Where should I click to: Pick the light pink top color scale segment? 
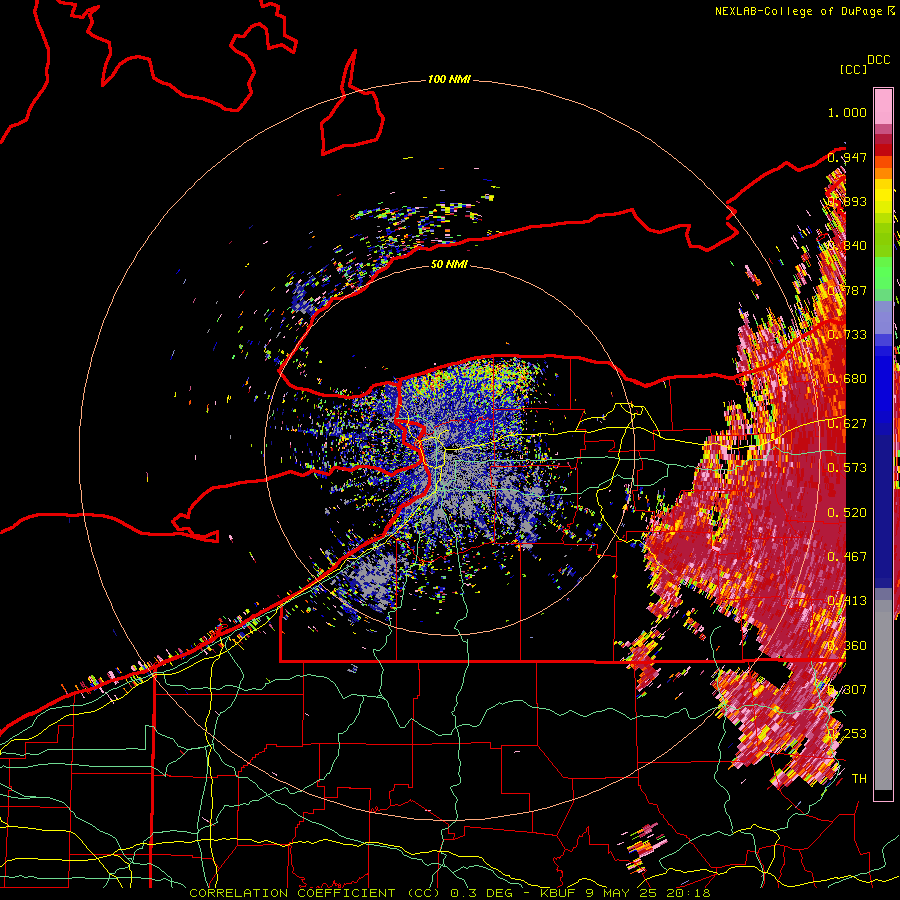[883, 106]
